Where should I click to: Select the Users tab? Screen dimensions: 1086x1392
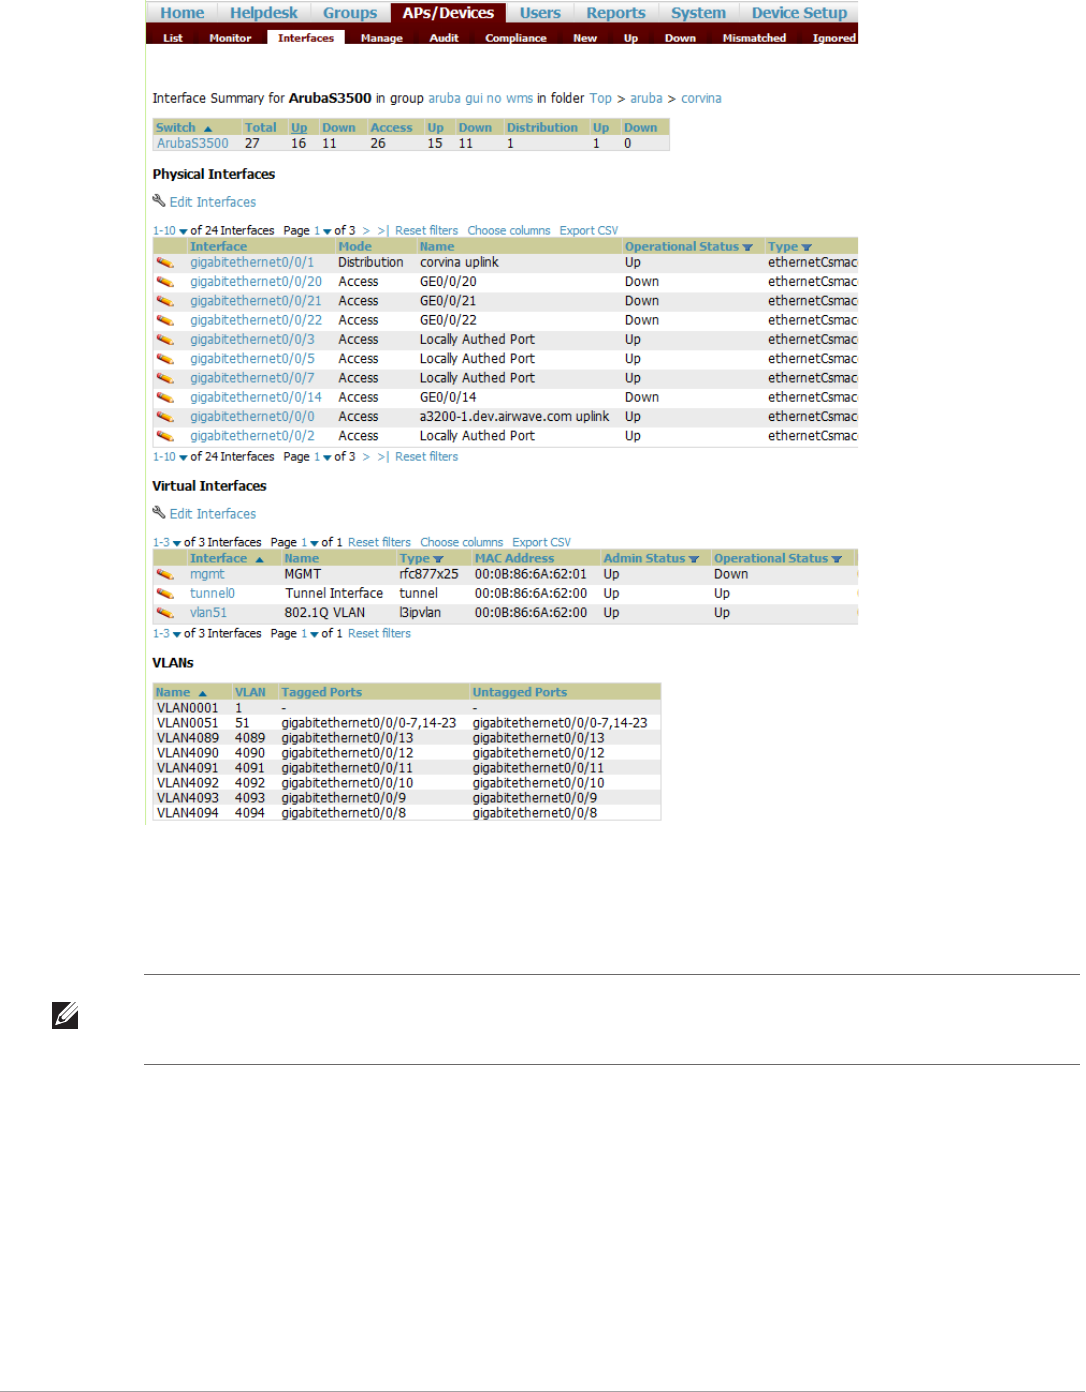point(540,13)
